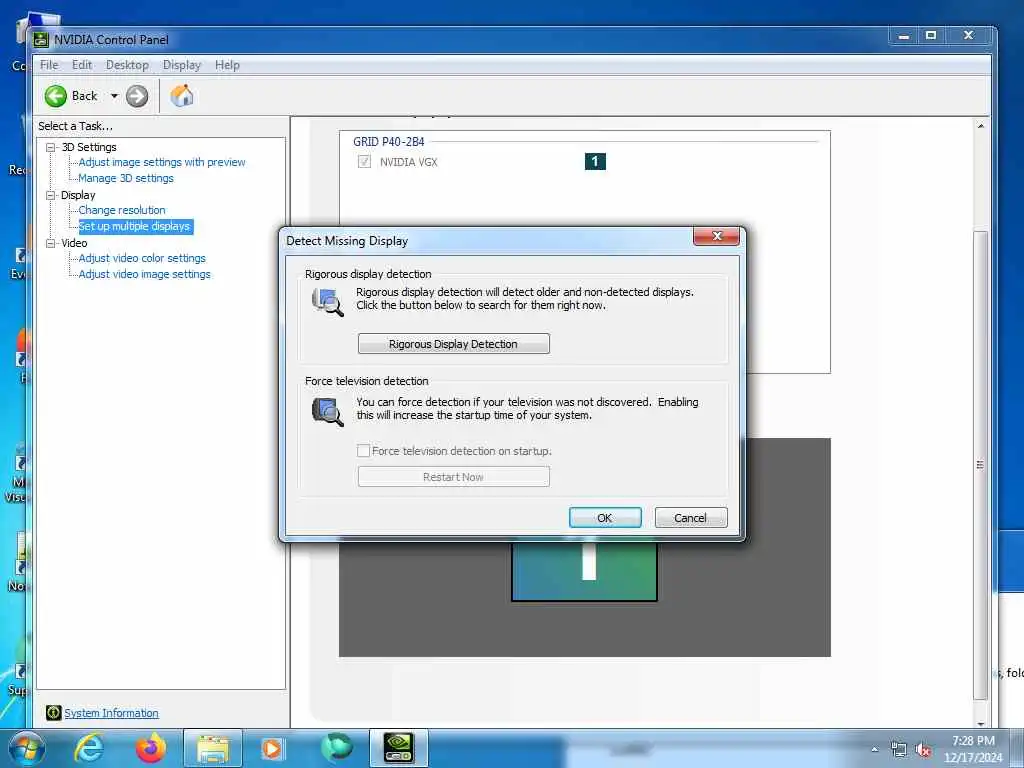
Task: Click the green Back arrow icon
Action: (x=56, y=96)
